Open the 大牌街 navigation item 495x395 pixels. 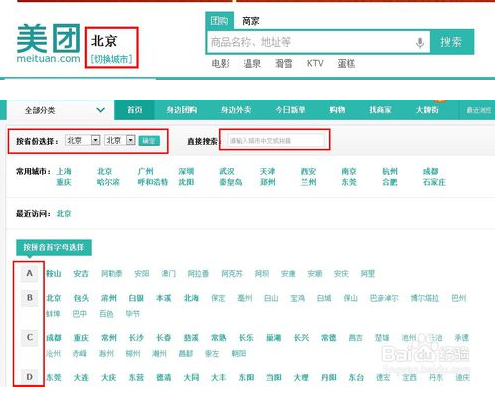point(427,110)
